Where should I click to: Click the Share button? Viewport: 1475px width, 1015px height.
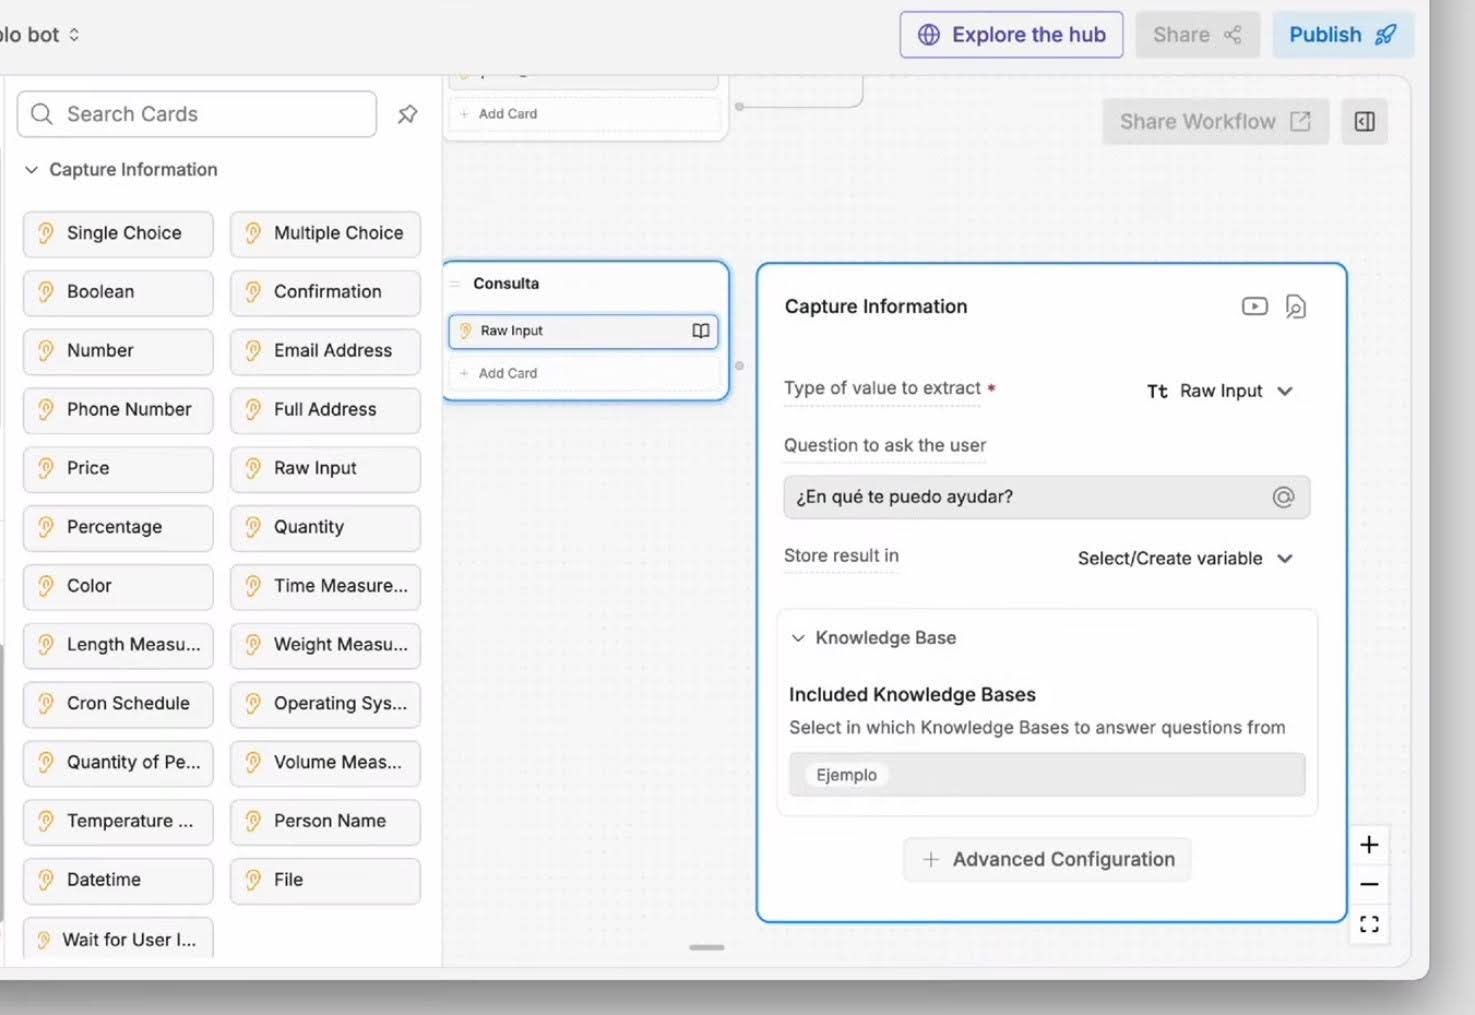coord(1197,35)
